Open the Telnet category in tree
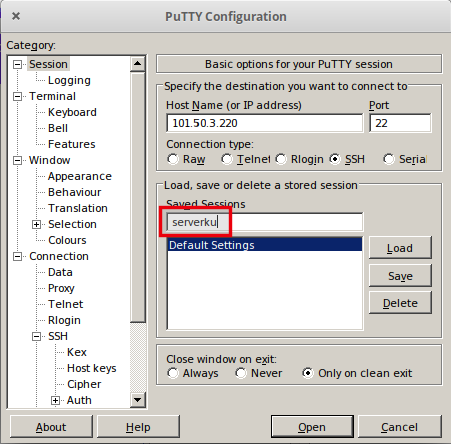This screenshot has width=451, height=444. 66,304
